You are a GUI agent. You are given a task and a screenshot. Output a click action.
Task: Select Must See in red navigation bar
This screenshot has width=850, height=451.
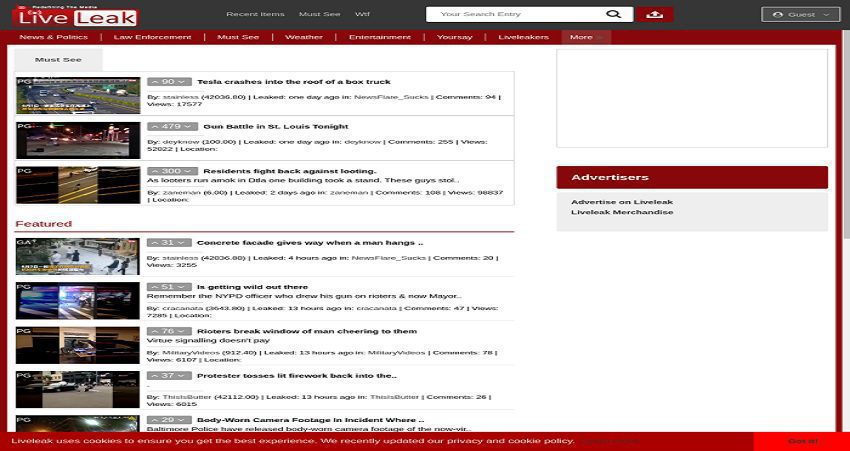(238, 37)
